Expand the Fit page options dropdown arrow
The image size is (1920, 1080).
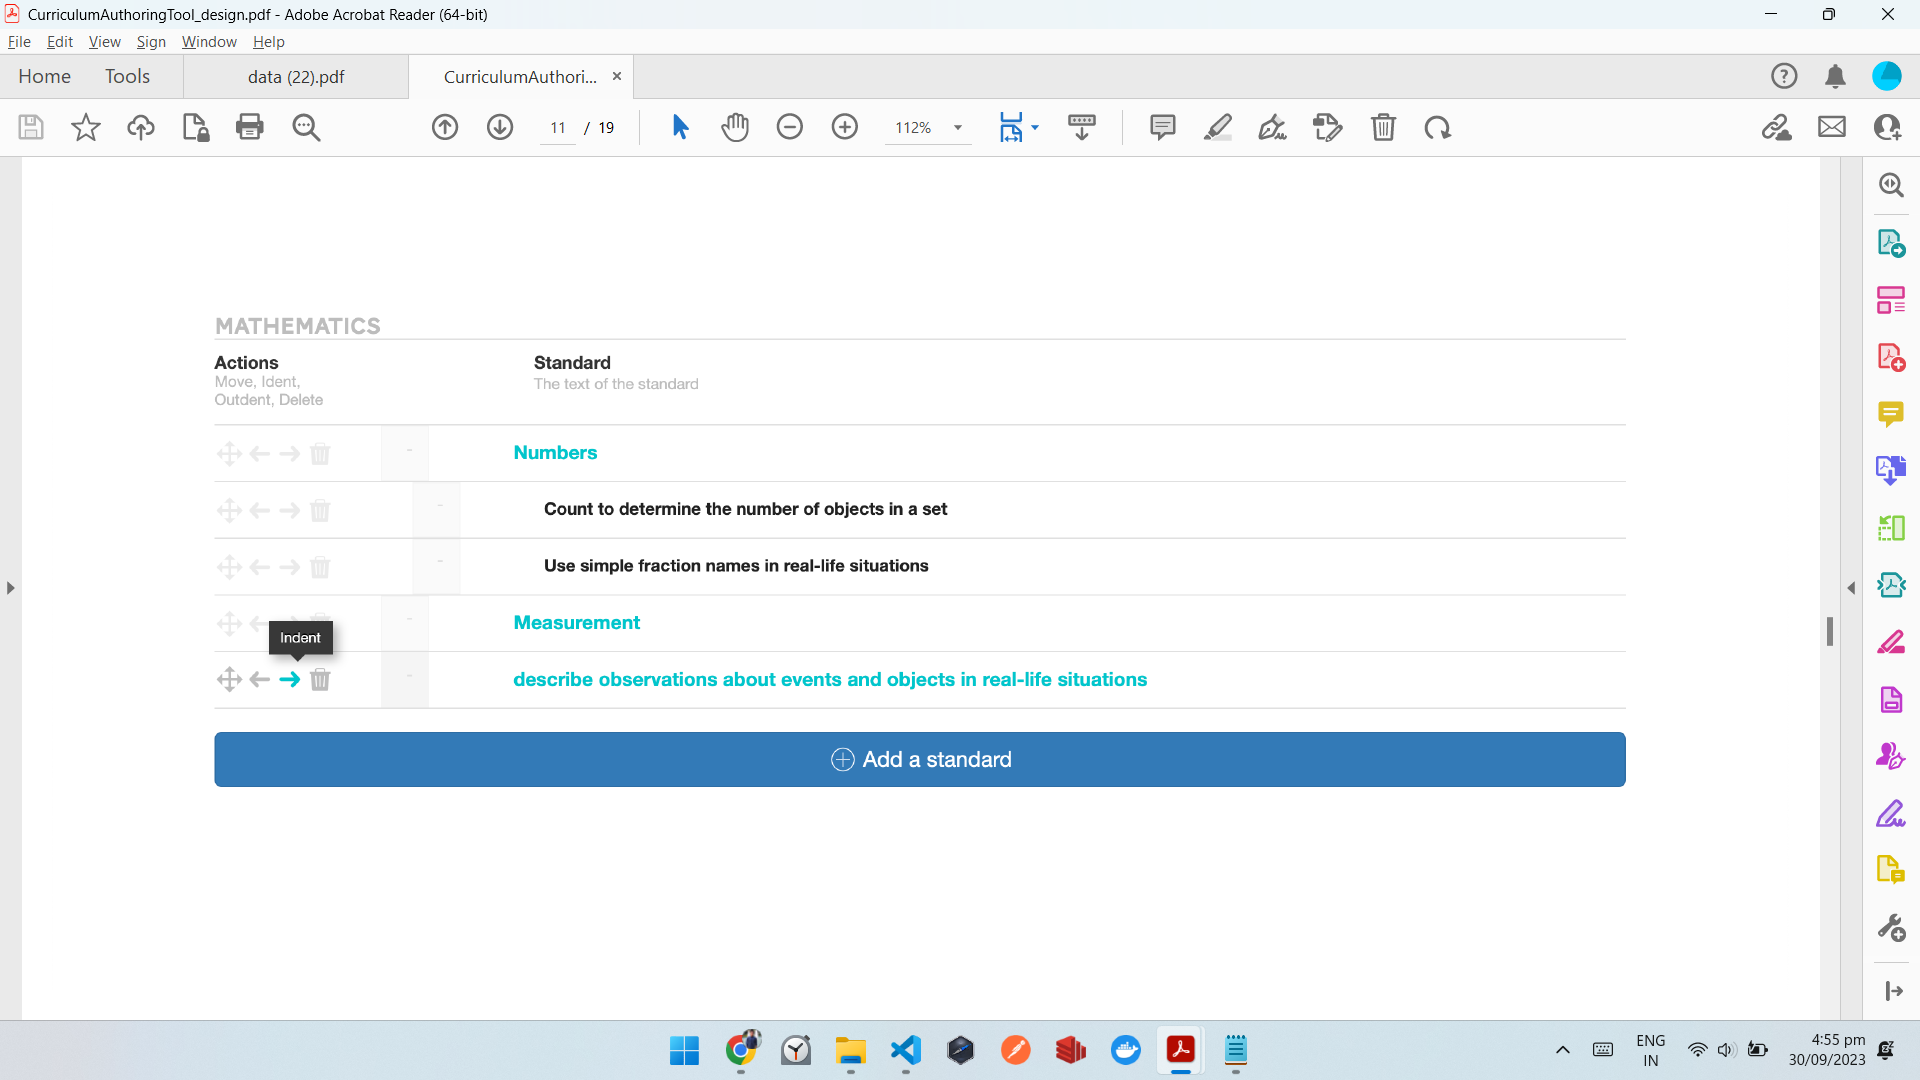pos(1035,127)
